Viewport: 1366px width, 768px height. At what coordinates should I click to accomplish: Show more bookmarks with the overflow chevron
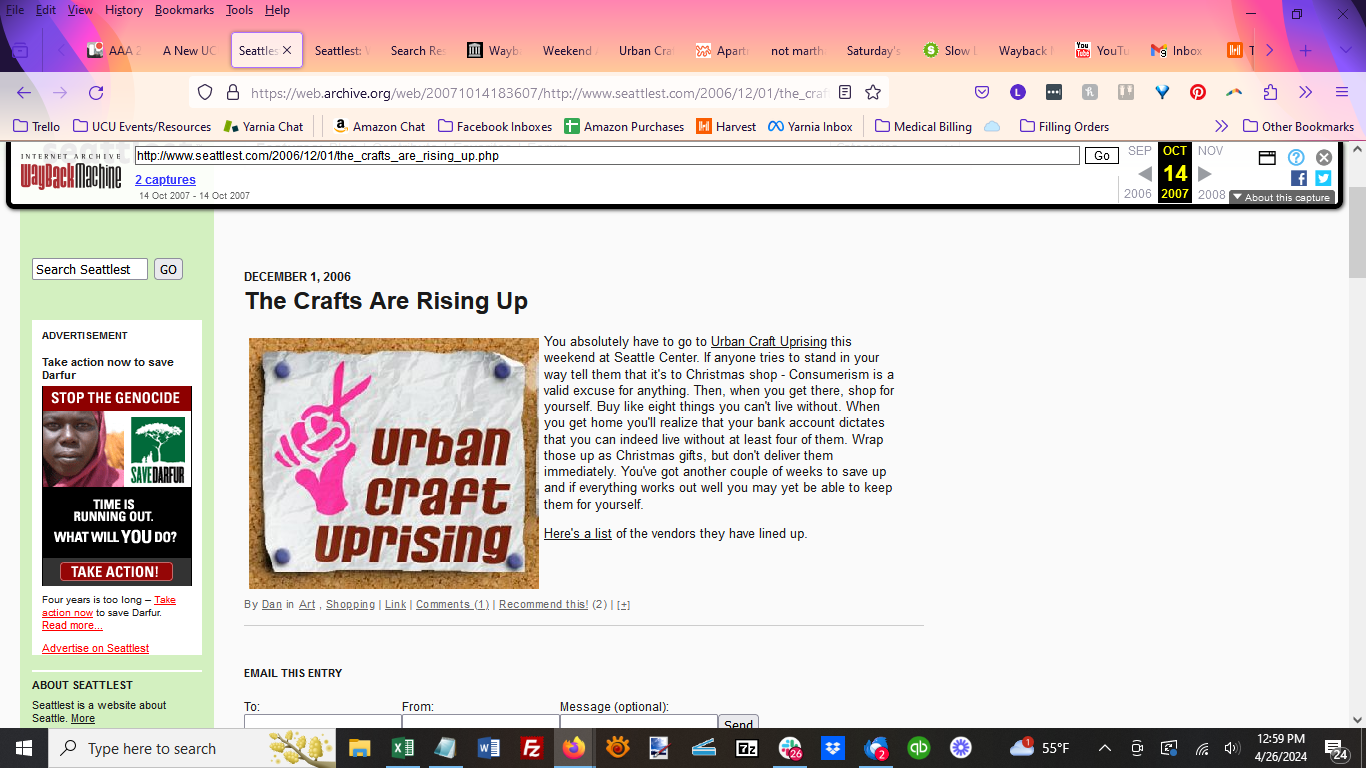1221,126
